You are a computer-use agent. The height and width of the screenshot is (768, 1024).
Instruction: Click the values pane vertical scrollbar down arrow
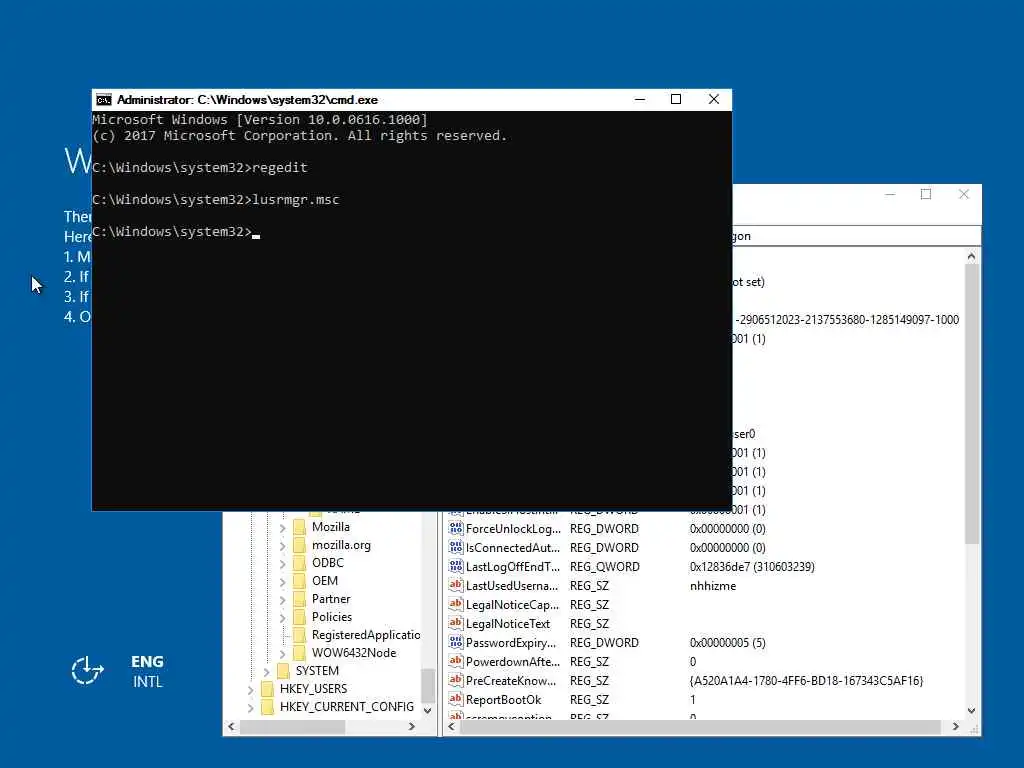point(971,711)
